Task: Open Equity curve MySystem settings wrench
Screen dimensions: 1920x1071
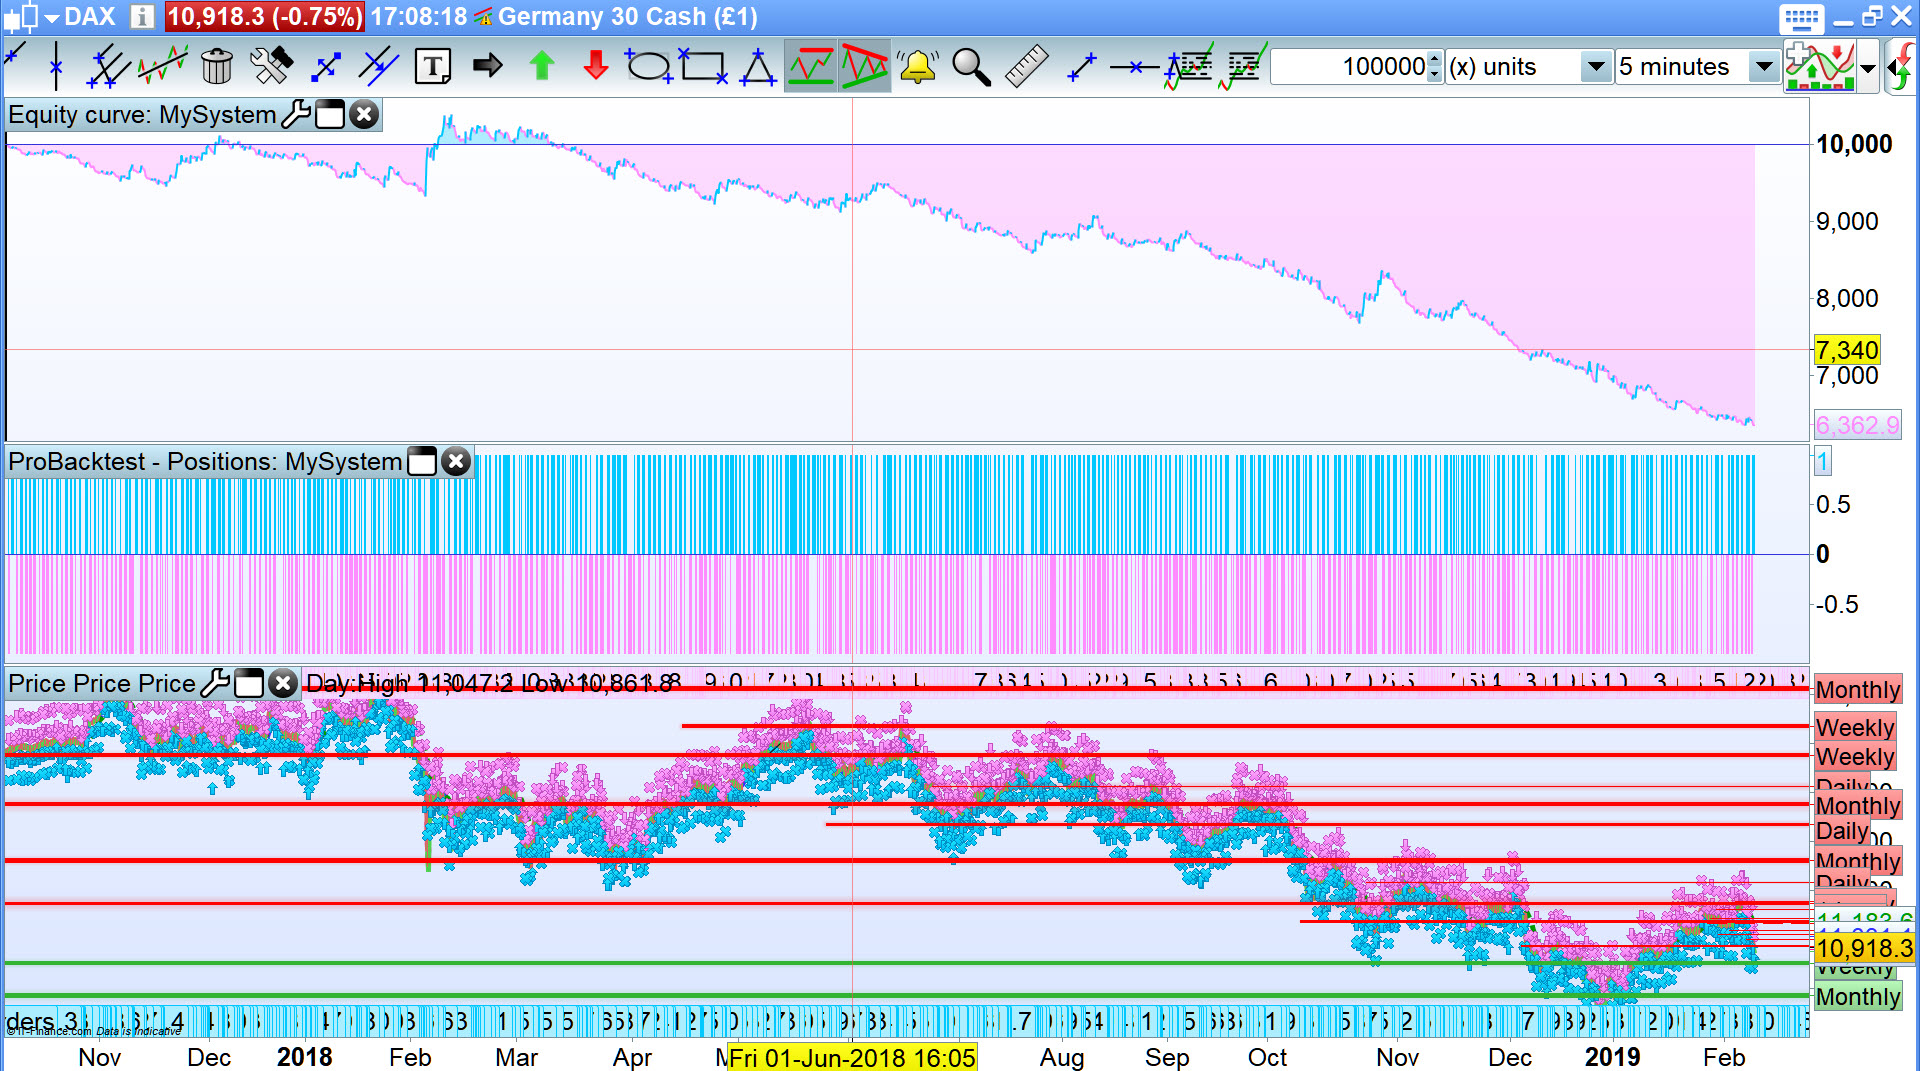Action: click(296, 115)
